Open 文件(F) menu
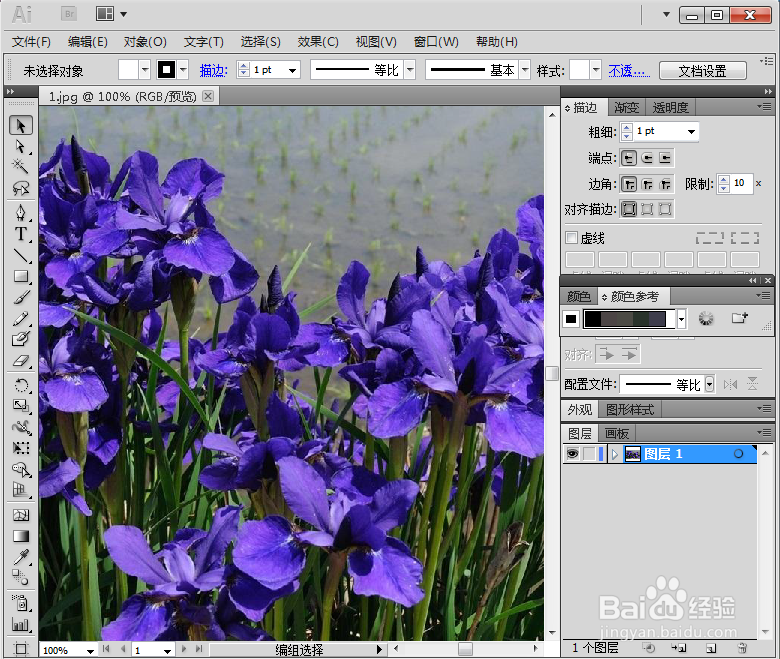The width and height of the screenshot is (780, 659). 31,42
